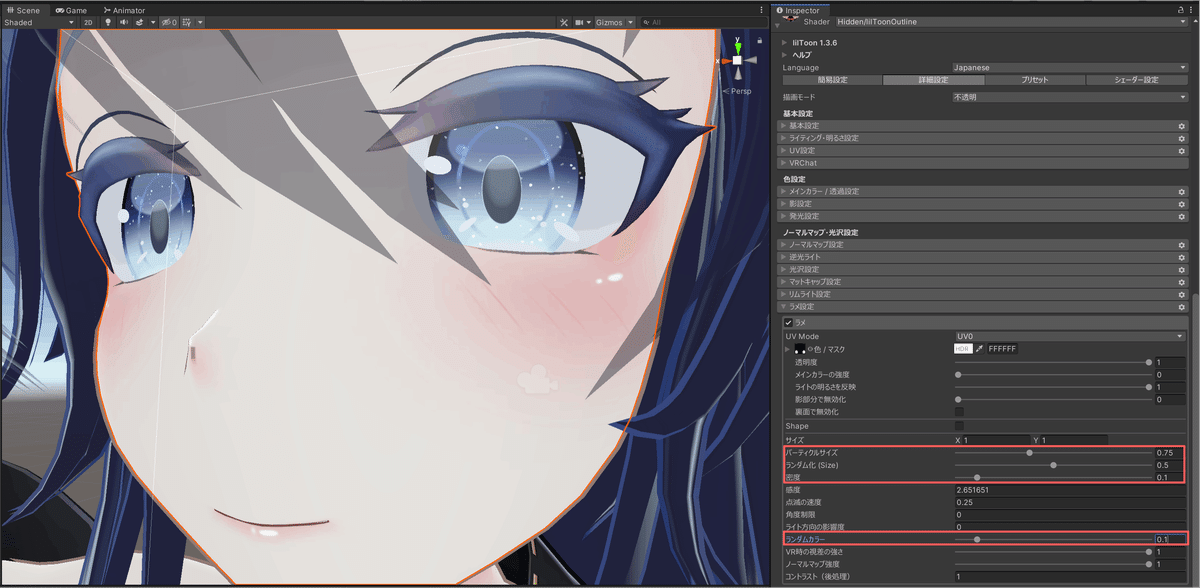Open scene effects dropdown arrow
The height and width of the screenshot is (588, 1200).
coord(152,22)
